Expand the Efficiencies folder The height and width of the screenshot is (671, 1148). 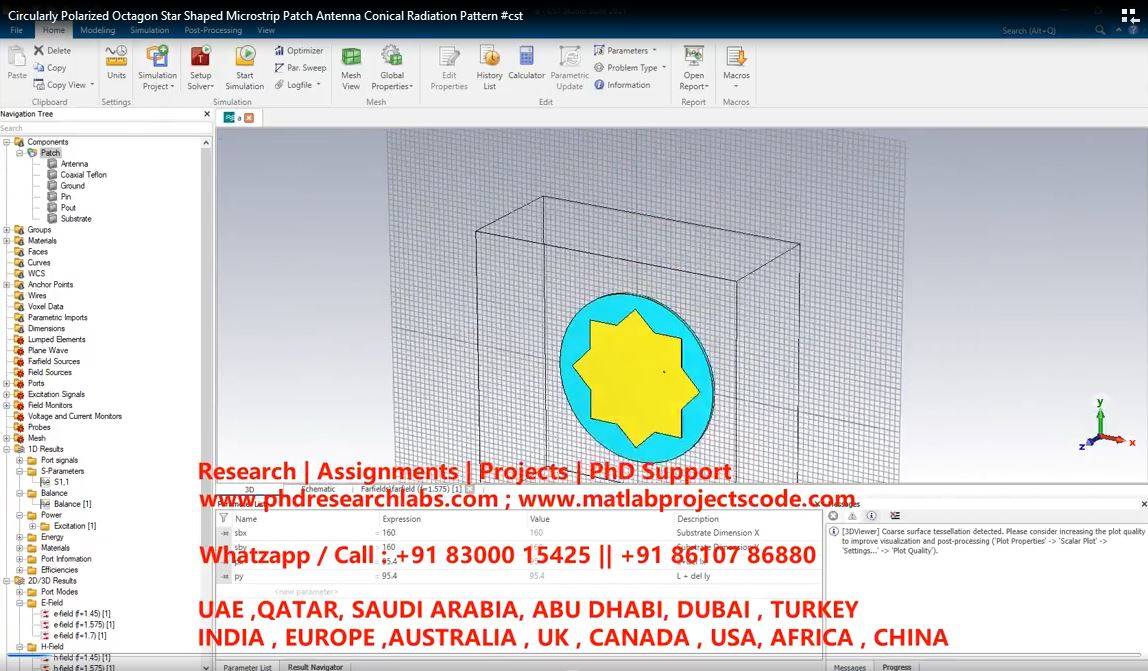coord(20,570)
